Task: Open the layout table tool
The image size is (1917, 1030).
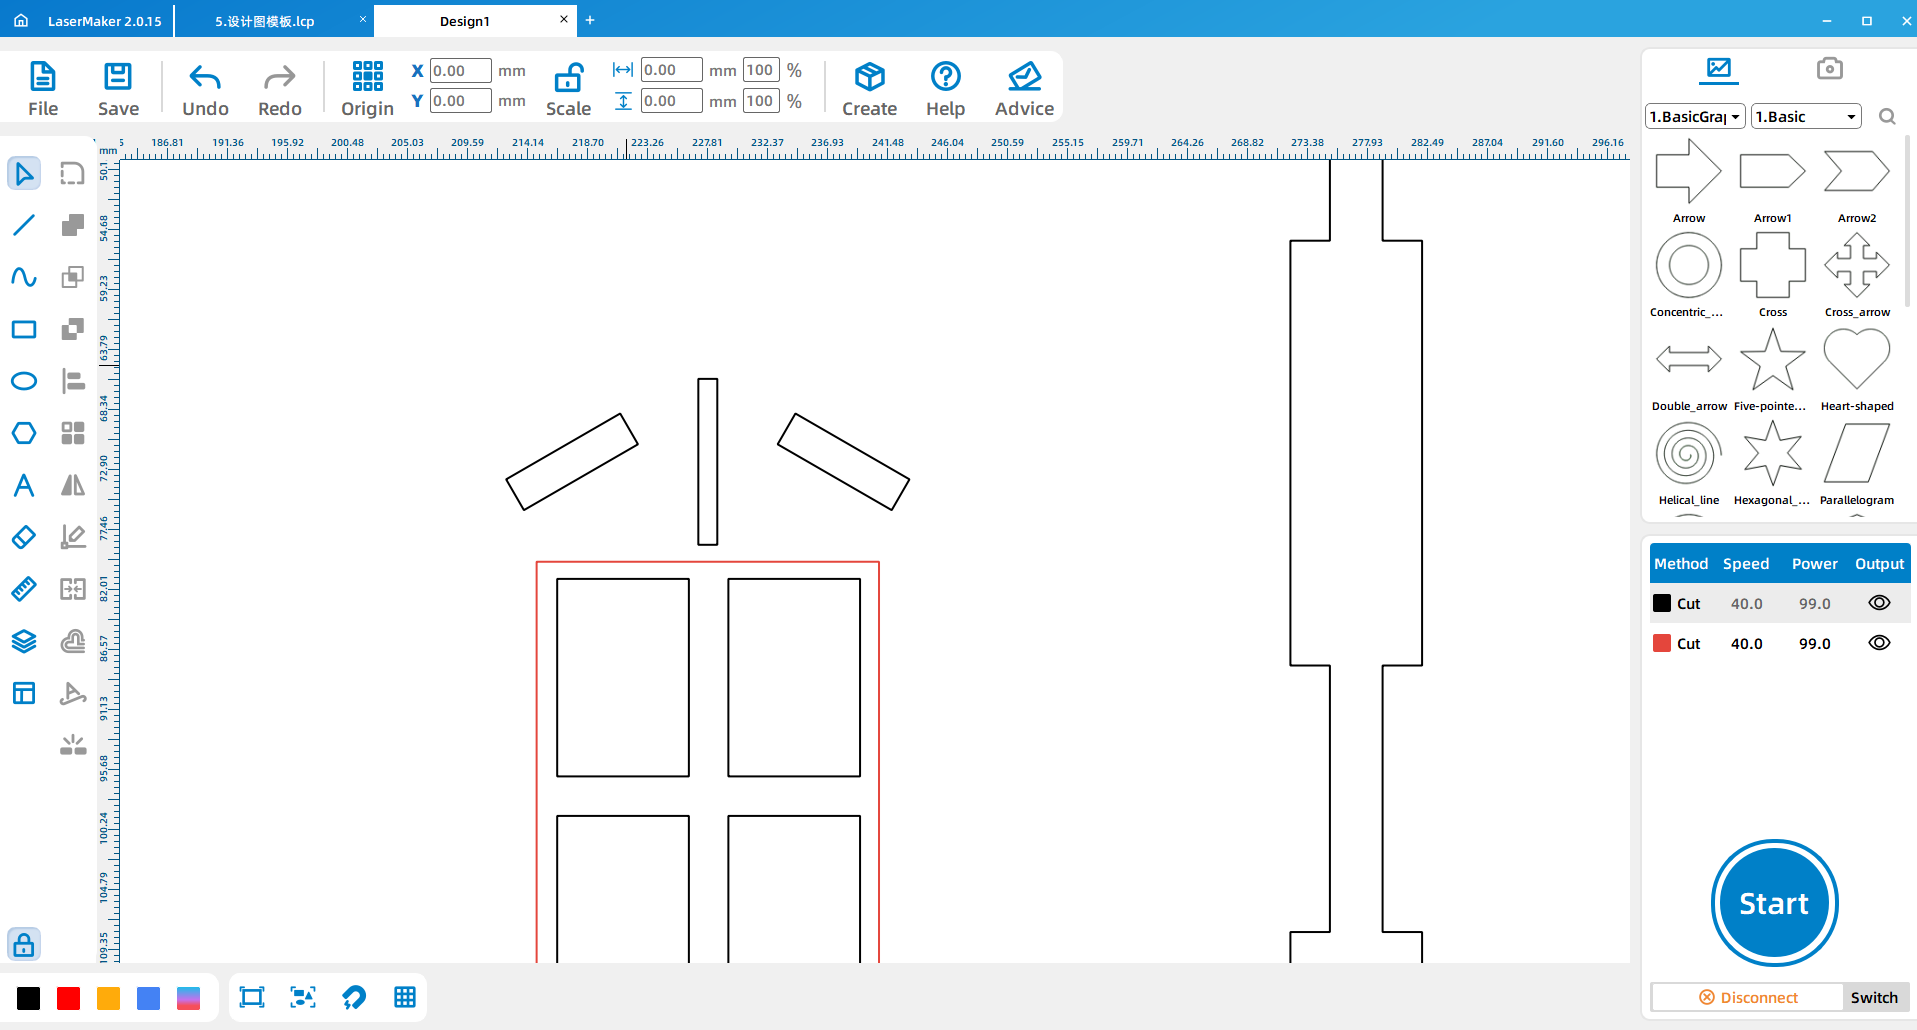Action: (x=24, y=693)
